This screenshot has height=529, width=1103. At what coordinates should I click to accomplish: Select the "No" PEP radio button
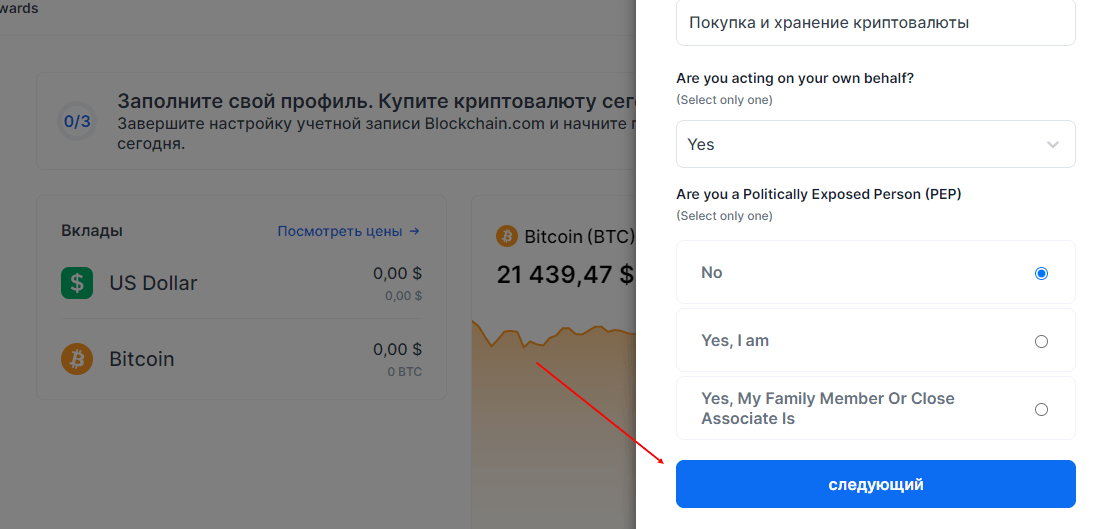pos(1041,273)
